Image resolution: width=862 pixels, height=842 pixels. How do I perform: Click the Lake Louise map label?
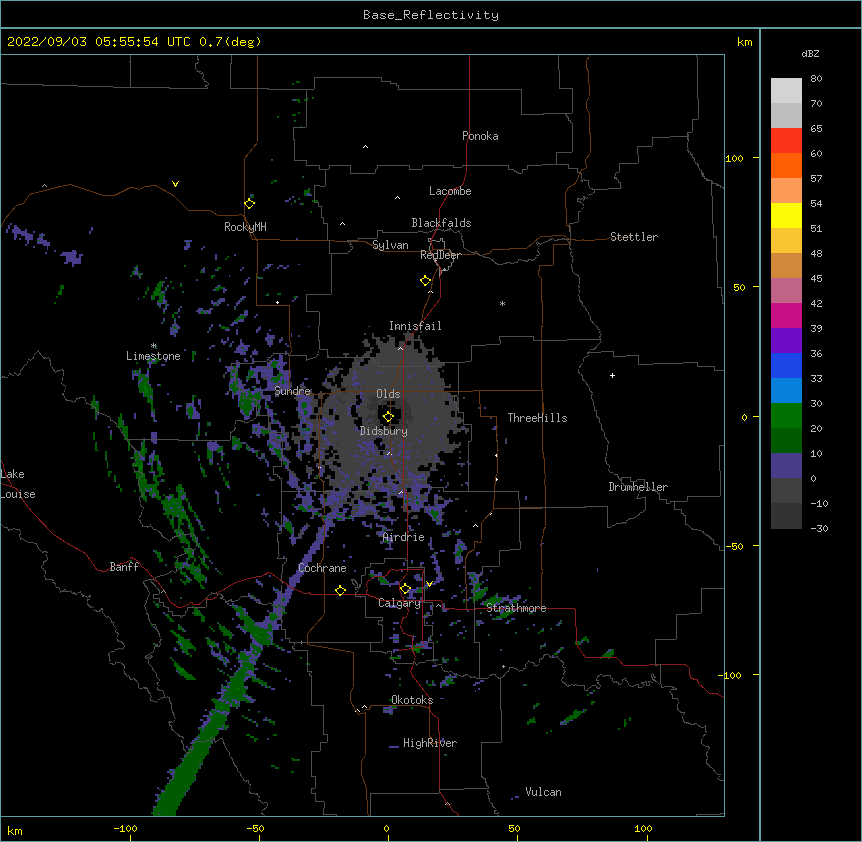(18, 484)
